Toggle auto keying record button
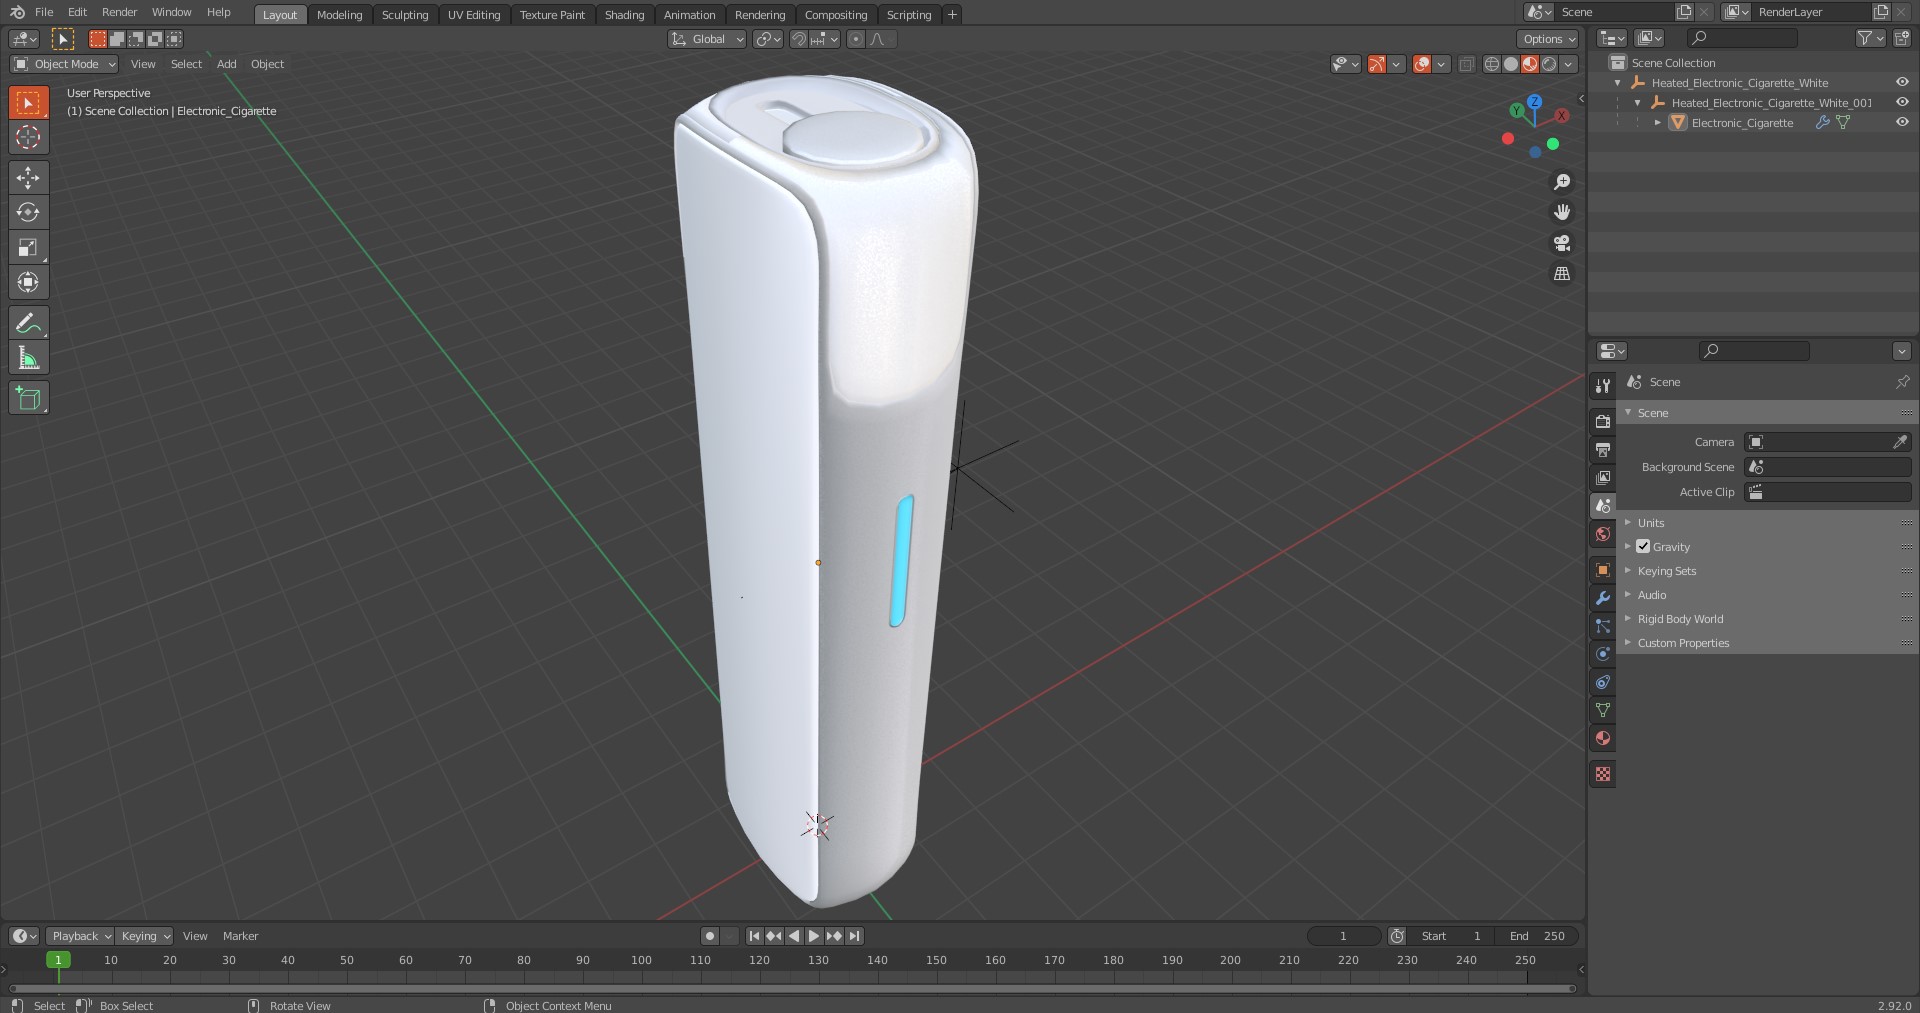This screenshot has width=1920, height=1013. (x=709, y=936)
